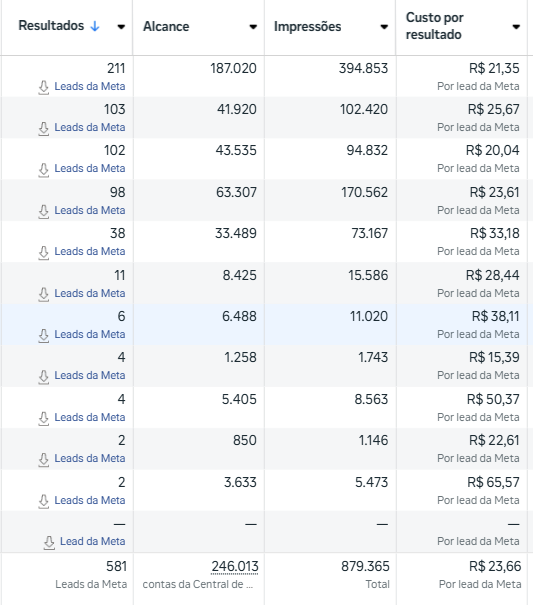Image resolution: width=533 pixels, height=605 pixels.
Task: Click download icon beside the 38 leads row
Action: pos(44,252)
